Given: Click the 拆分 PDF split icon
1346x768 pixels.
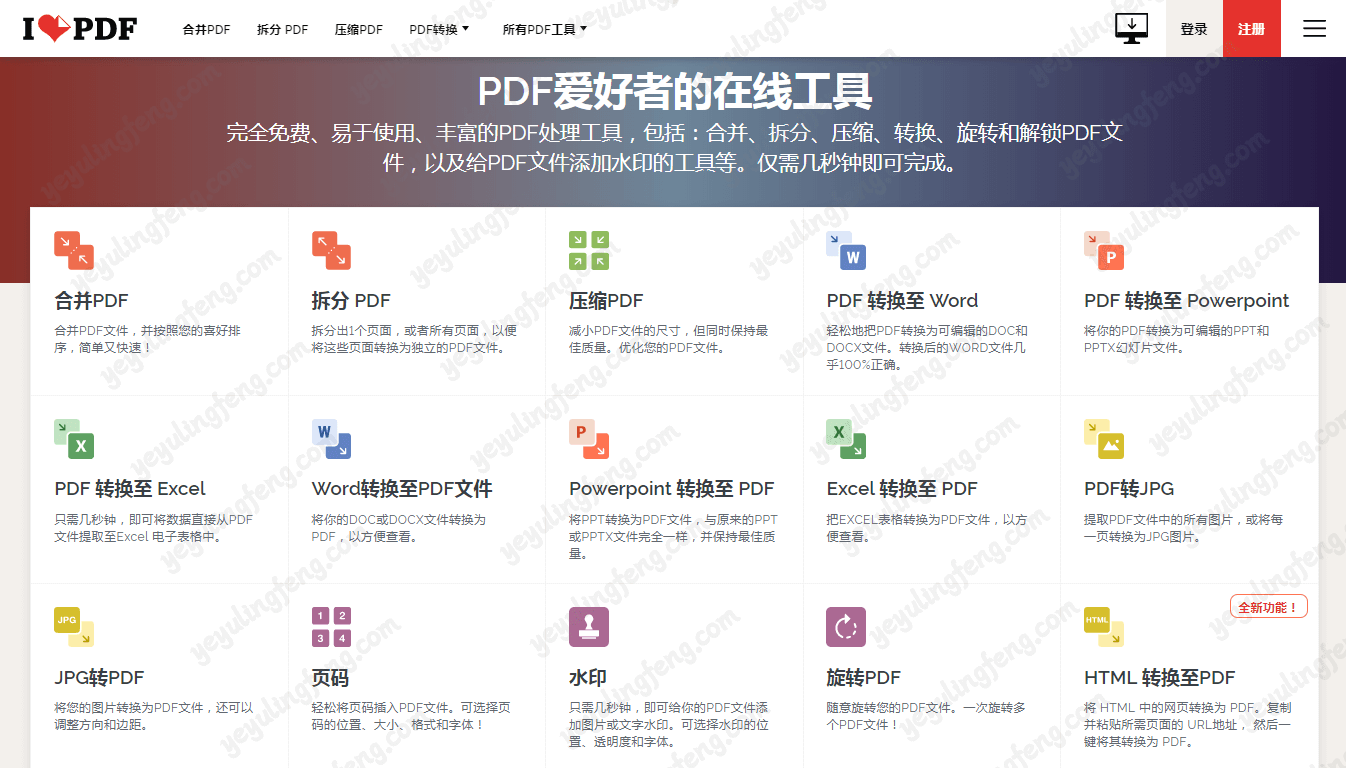Looking at the screenshot, I should pos(331,251).
